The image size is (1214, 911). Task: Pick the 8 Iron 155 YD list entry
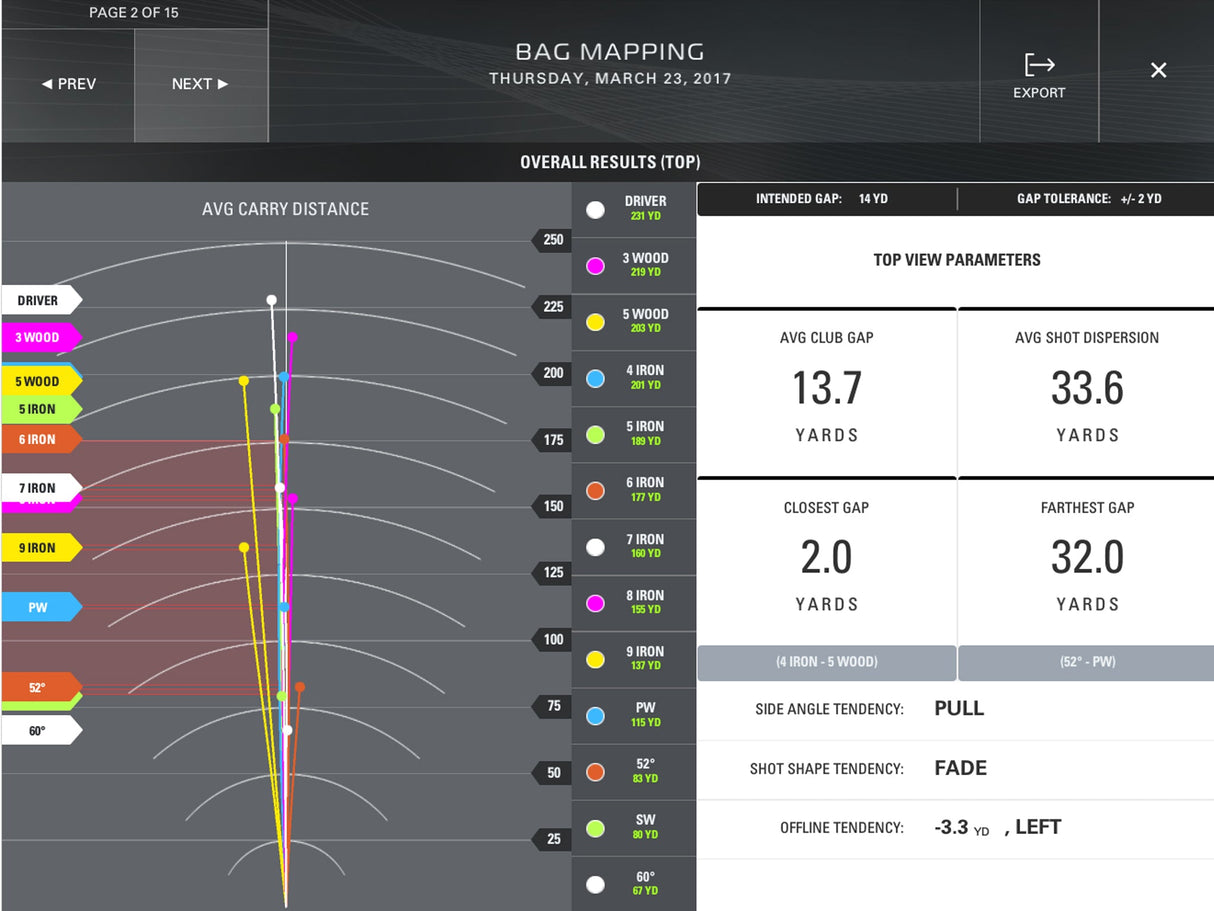(633, 603)
